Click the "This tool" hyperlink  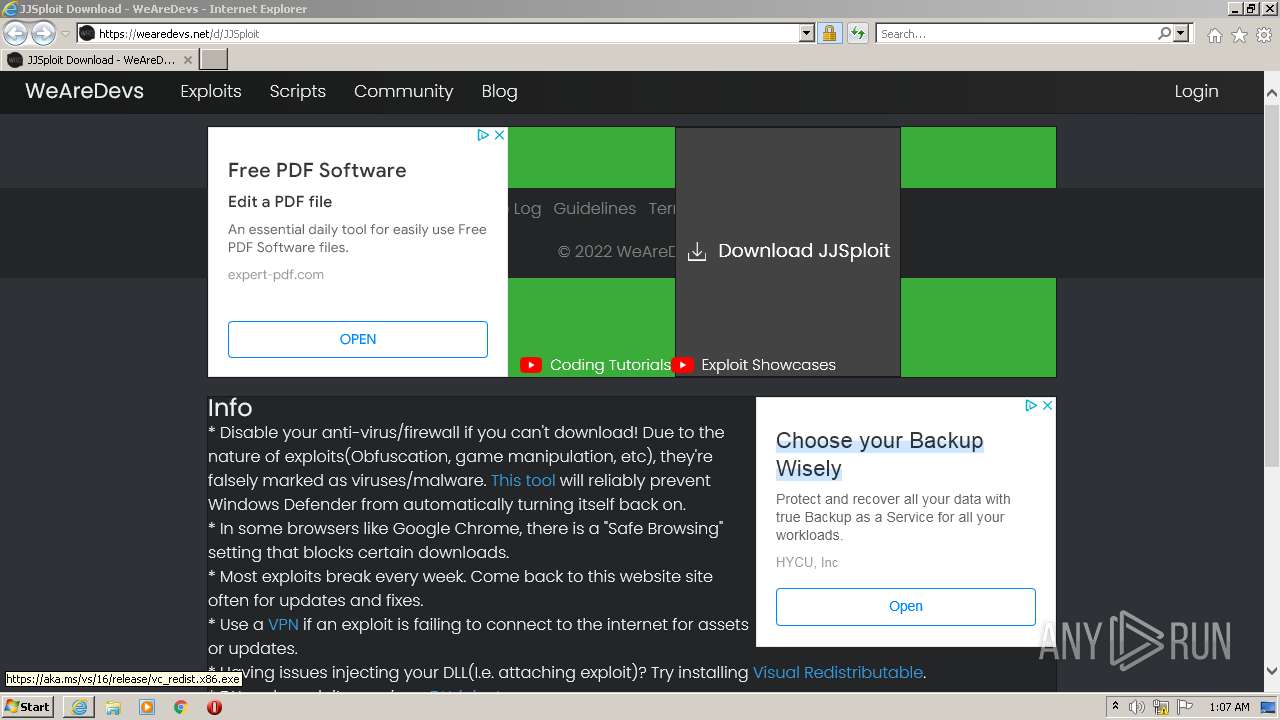click(x=523, y=480)
